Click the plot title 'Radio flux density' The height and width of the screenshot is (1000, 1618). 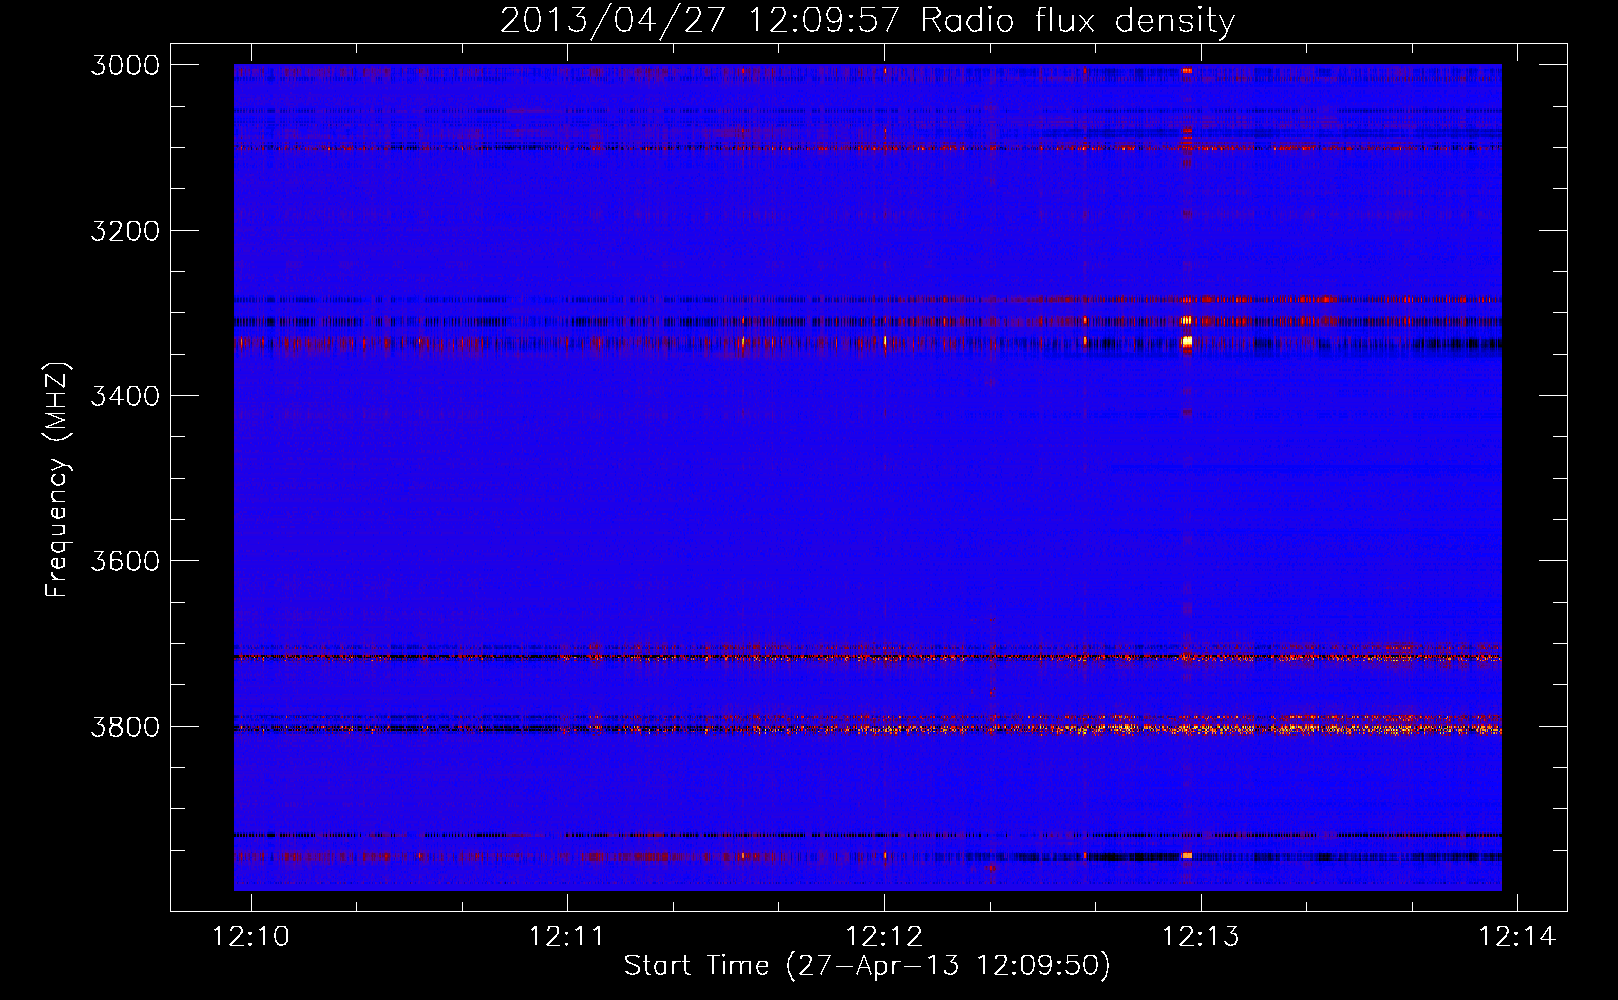(x=1077, y=21)
